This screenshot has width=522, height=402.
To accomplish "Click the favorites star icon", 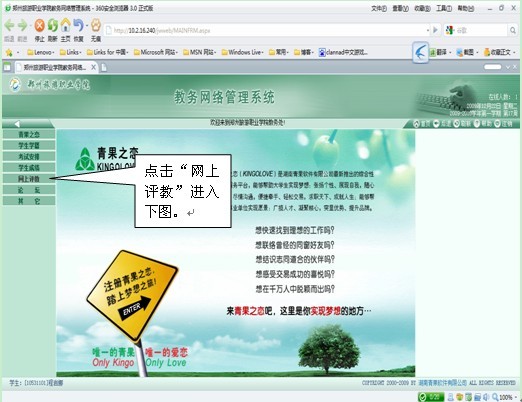I will click(9, 52).
